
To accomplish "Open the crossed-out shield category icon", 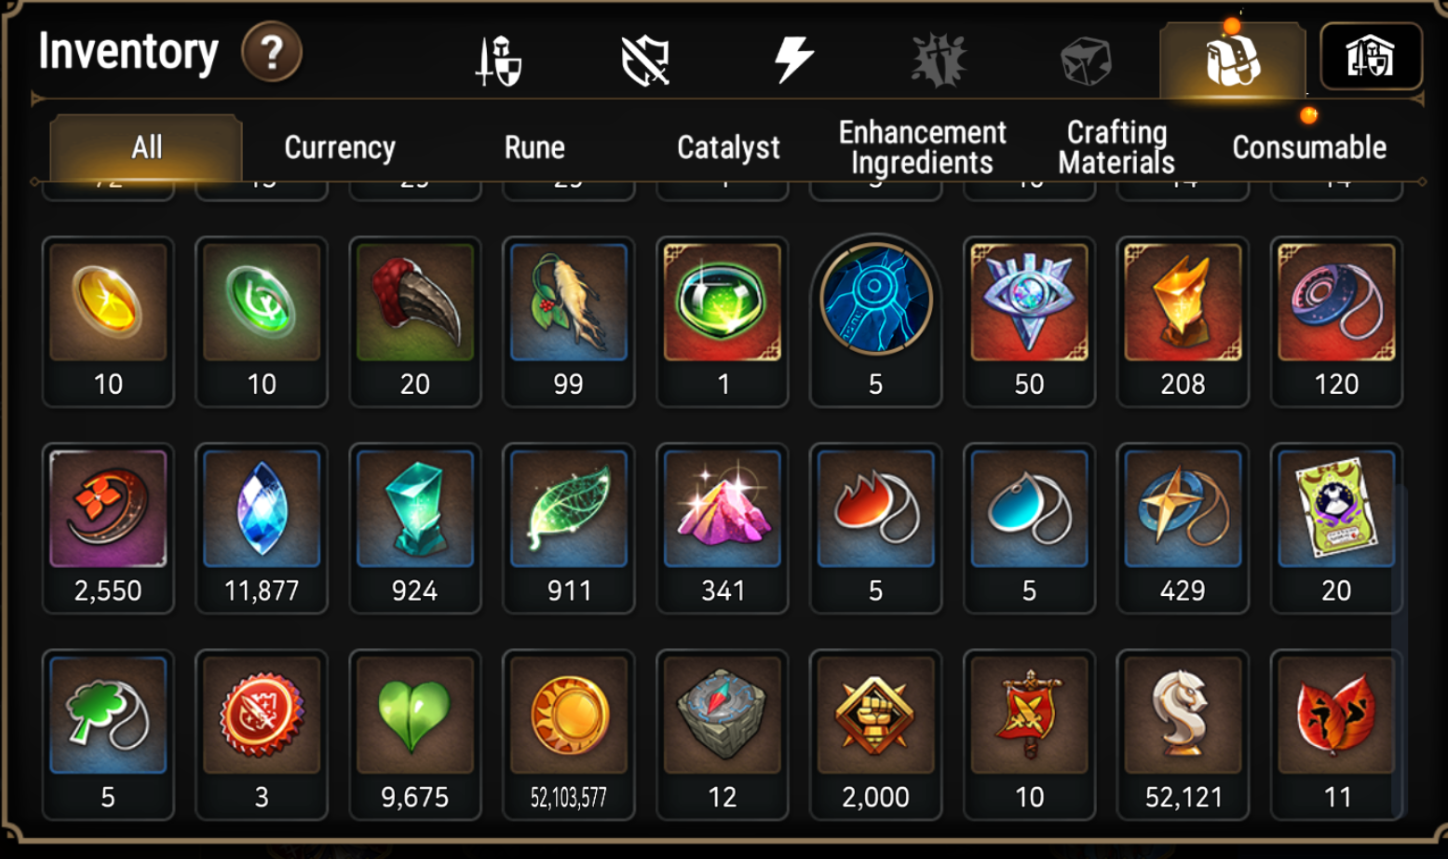I will pos(645,60).
